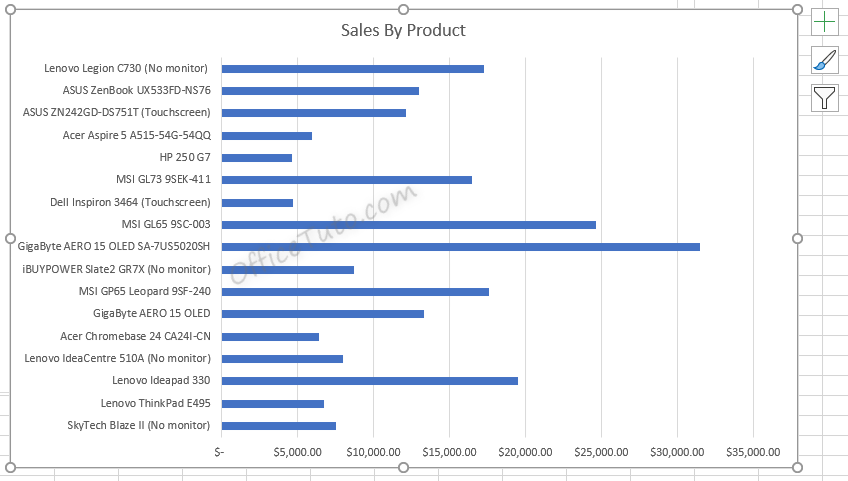Select the ASUS ZN242GD-DS751T bar

314,113
